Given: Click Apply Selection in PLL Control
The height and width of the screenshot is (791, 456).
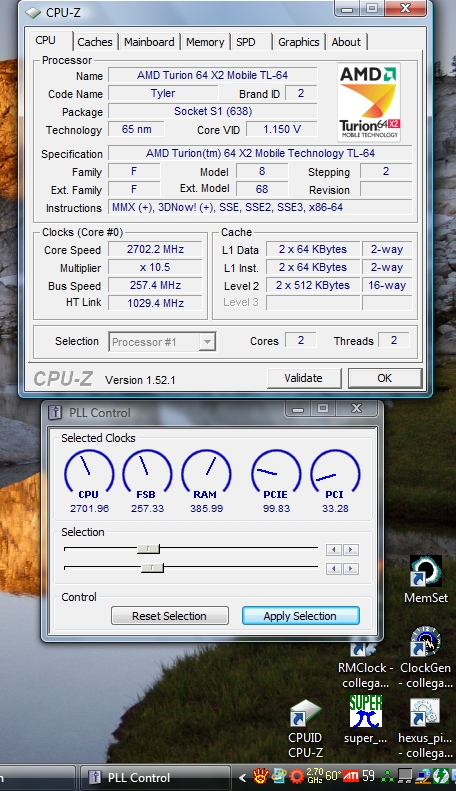Looking at the screenshot, I should pyautogui.click(x=300, y=616).
